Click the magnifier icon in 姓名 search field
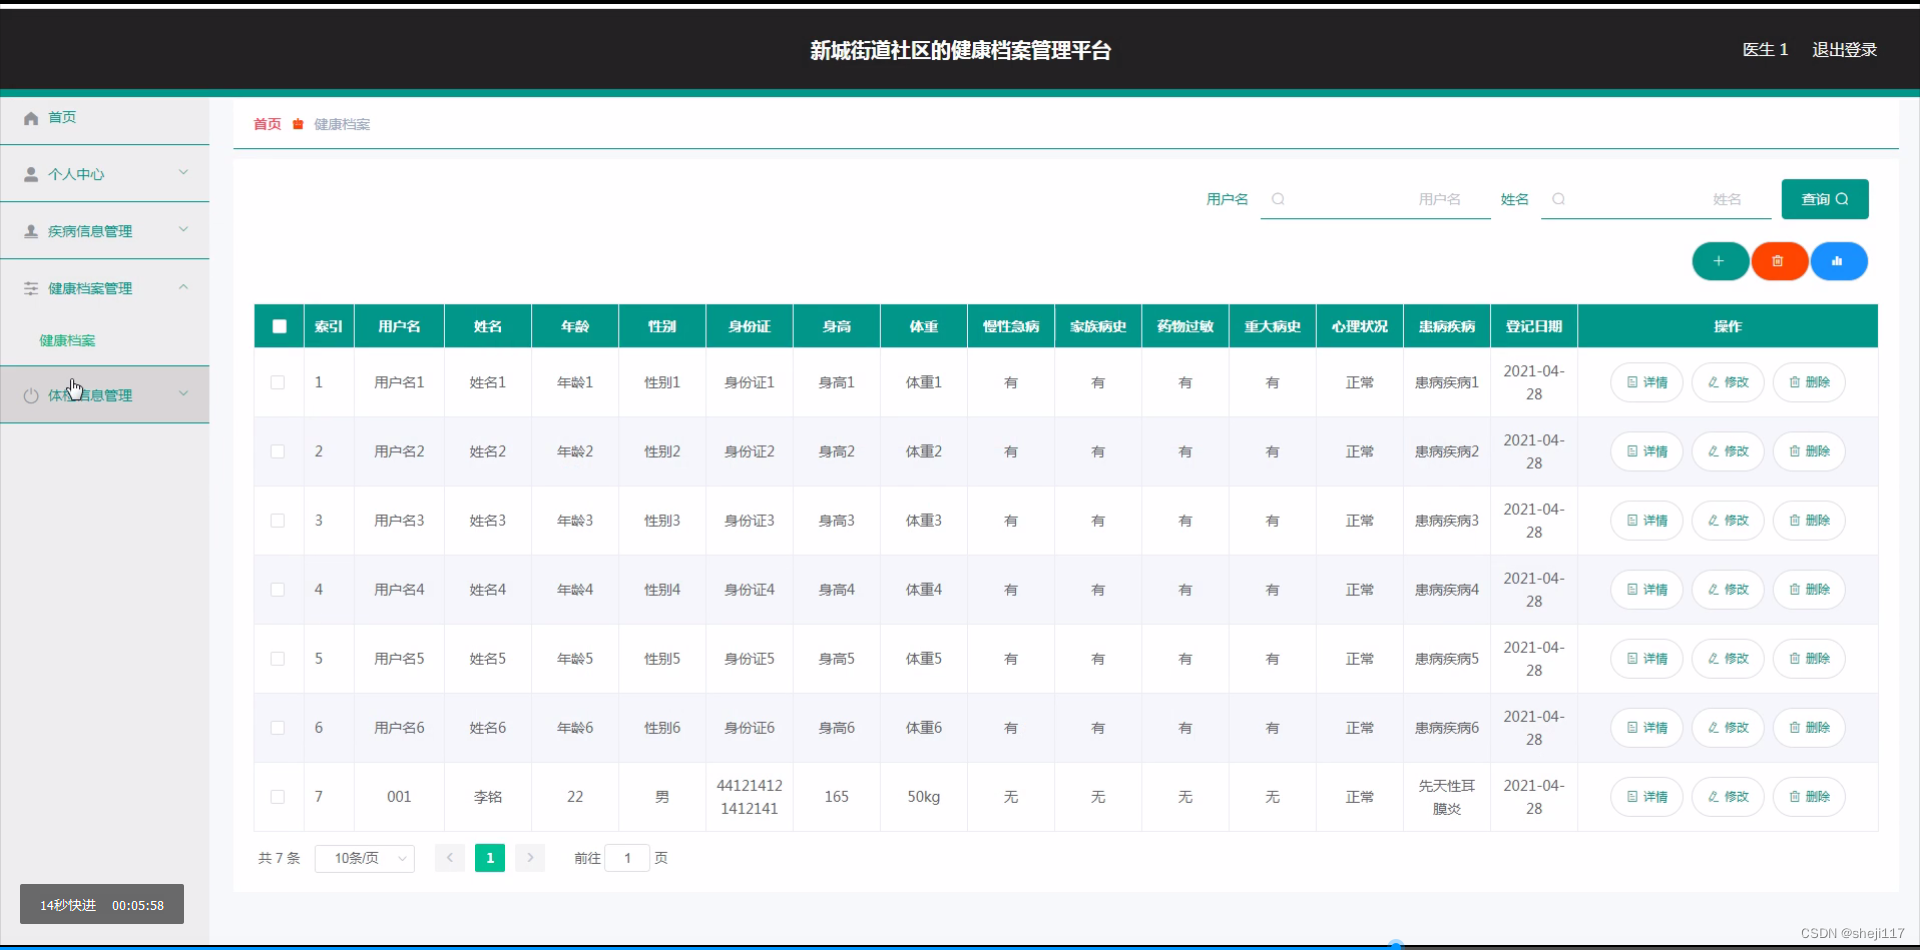 1558,199
